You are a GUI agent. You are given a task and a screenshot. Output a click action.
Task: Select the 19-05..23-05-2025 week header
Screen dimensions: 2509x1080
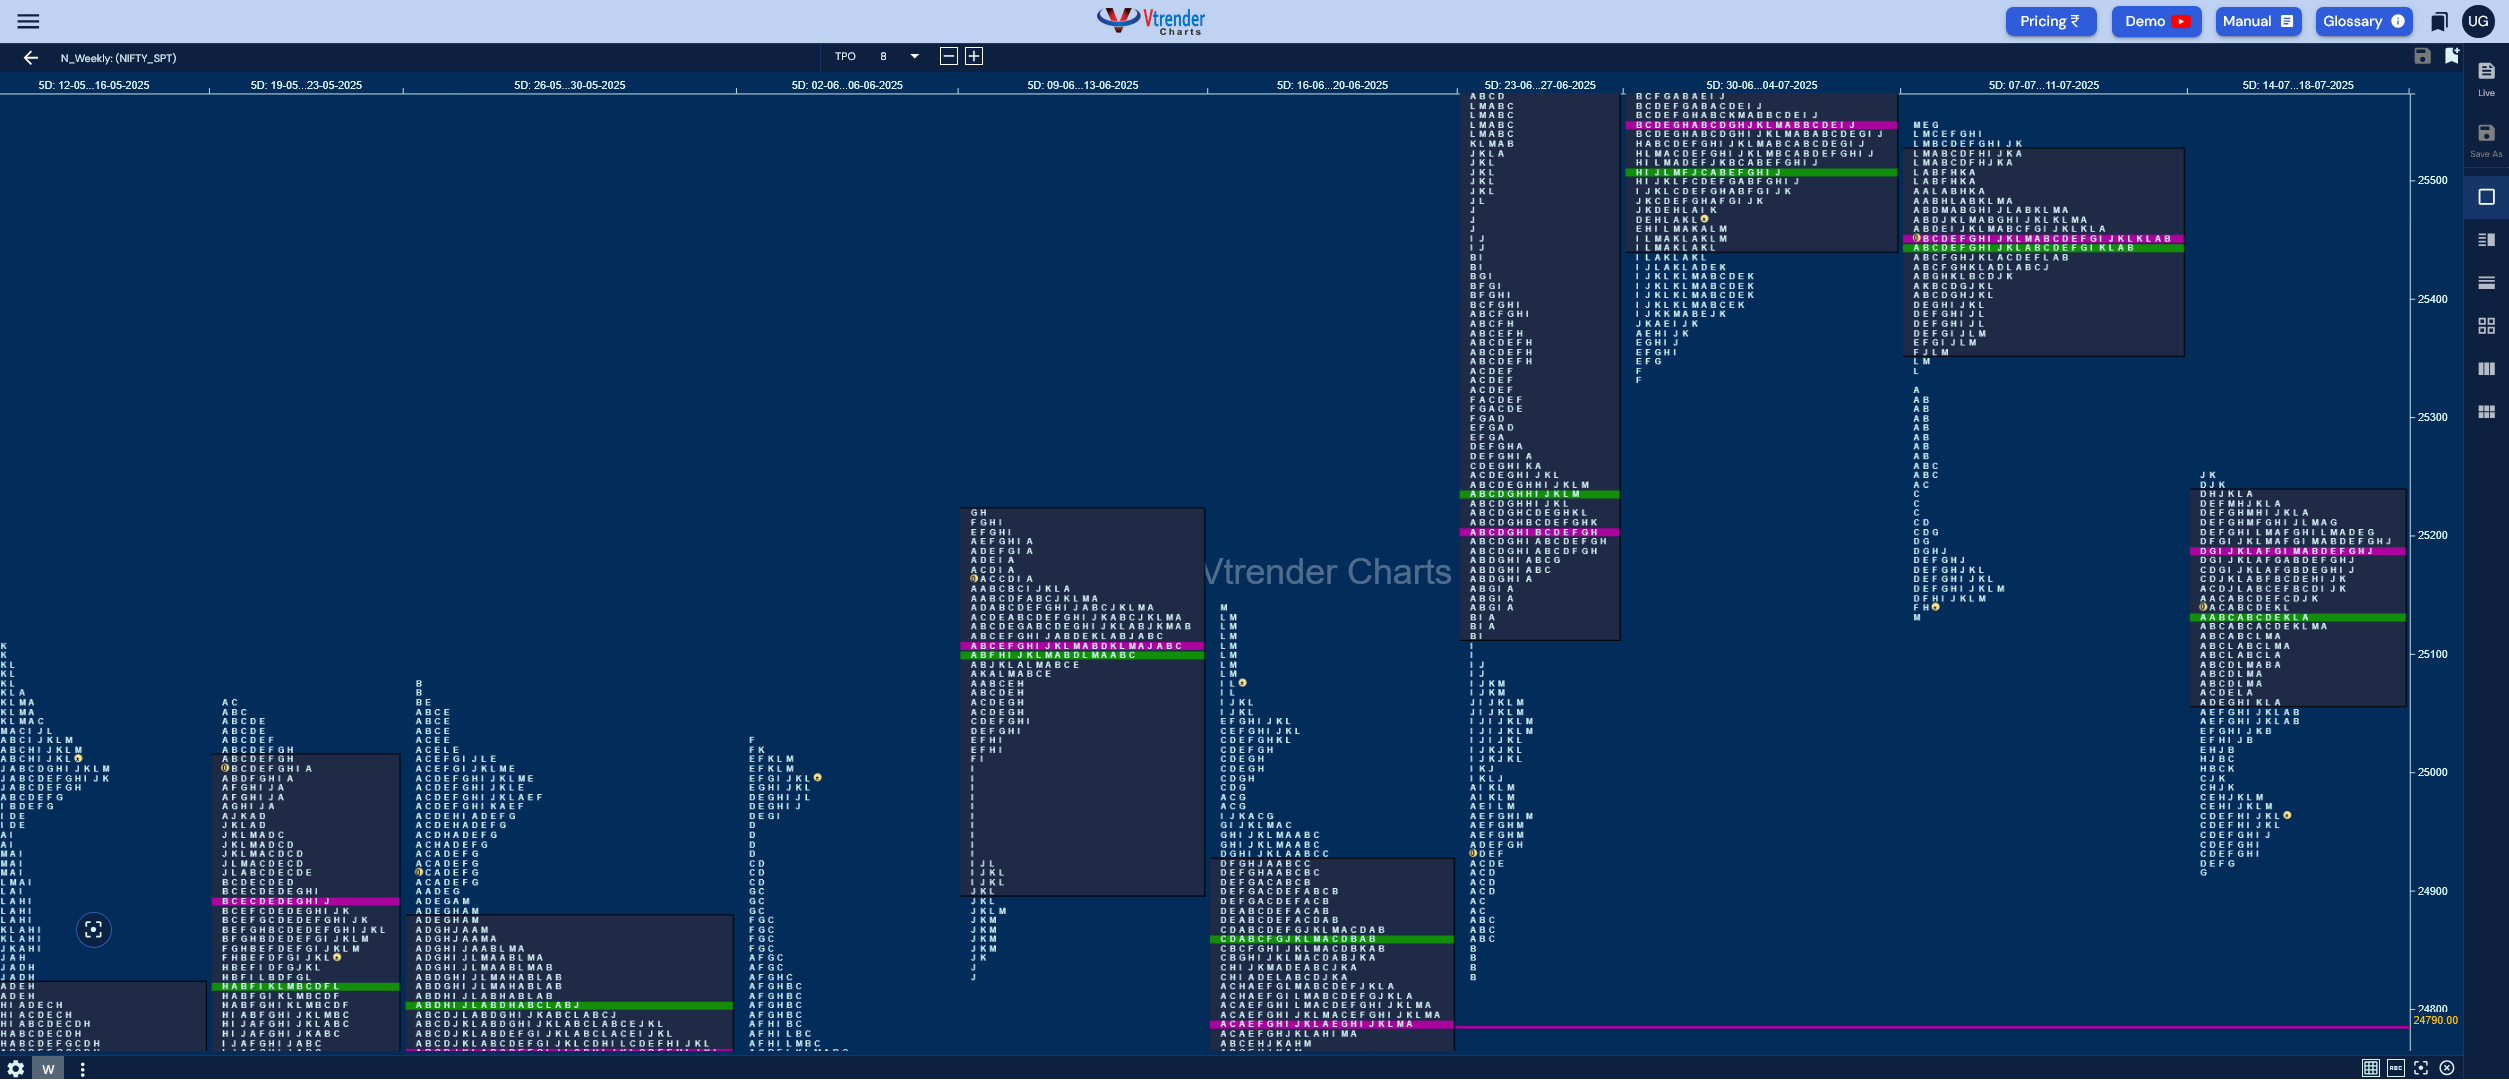tap(306, 85)
